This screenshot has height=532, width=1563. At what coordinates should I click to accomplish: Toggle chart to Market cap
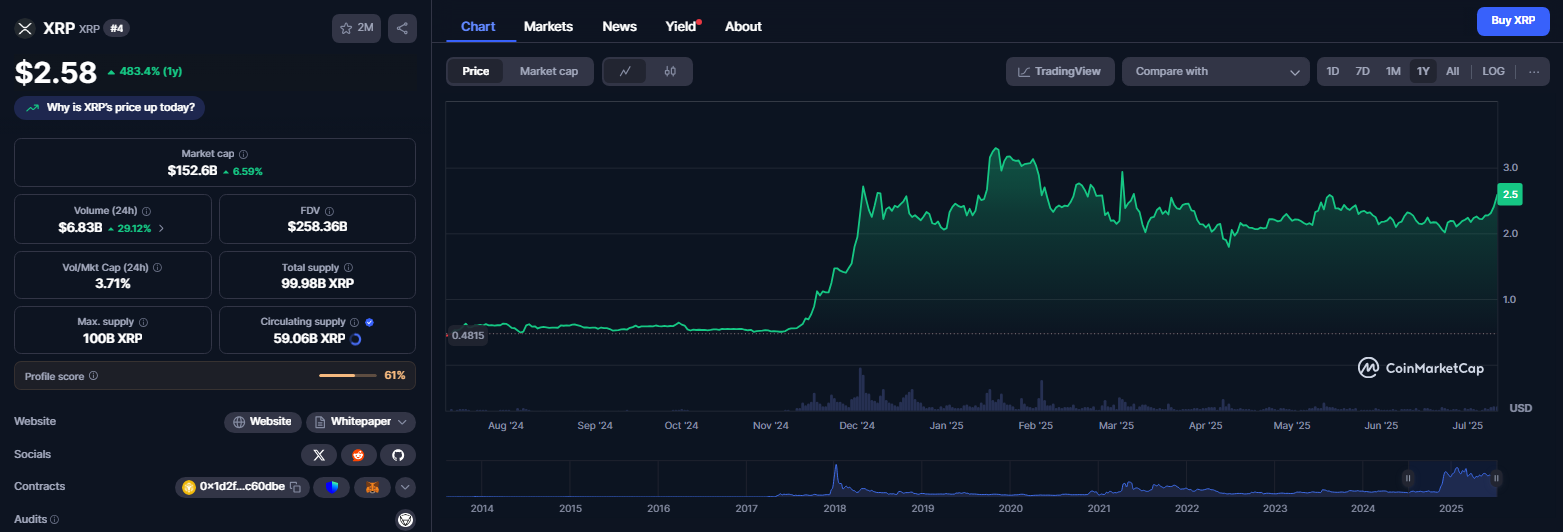pos(548,72)
